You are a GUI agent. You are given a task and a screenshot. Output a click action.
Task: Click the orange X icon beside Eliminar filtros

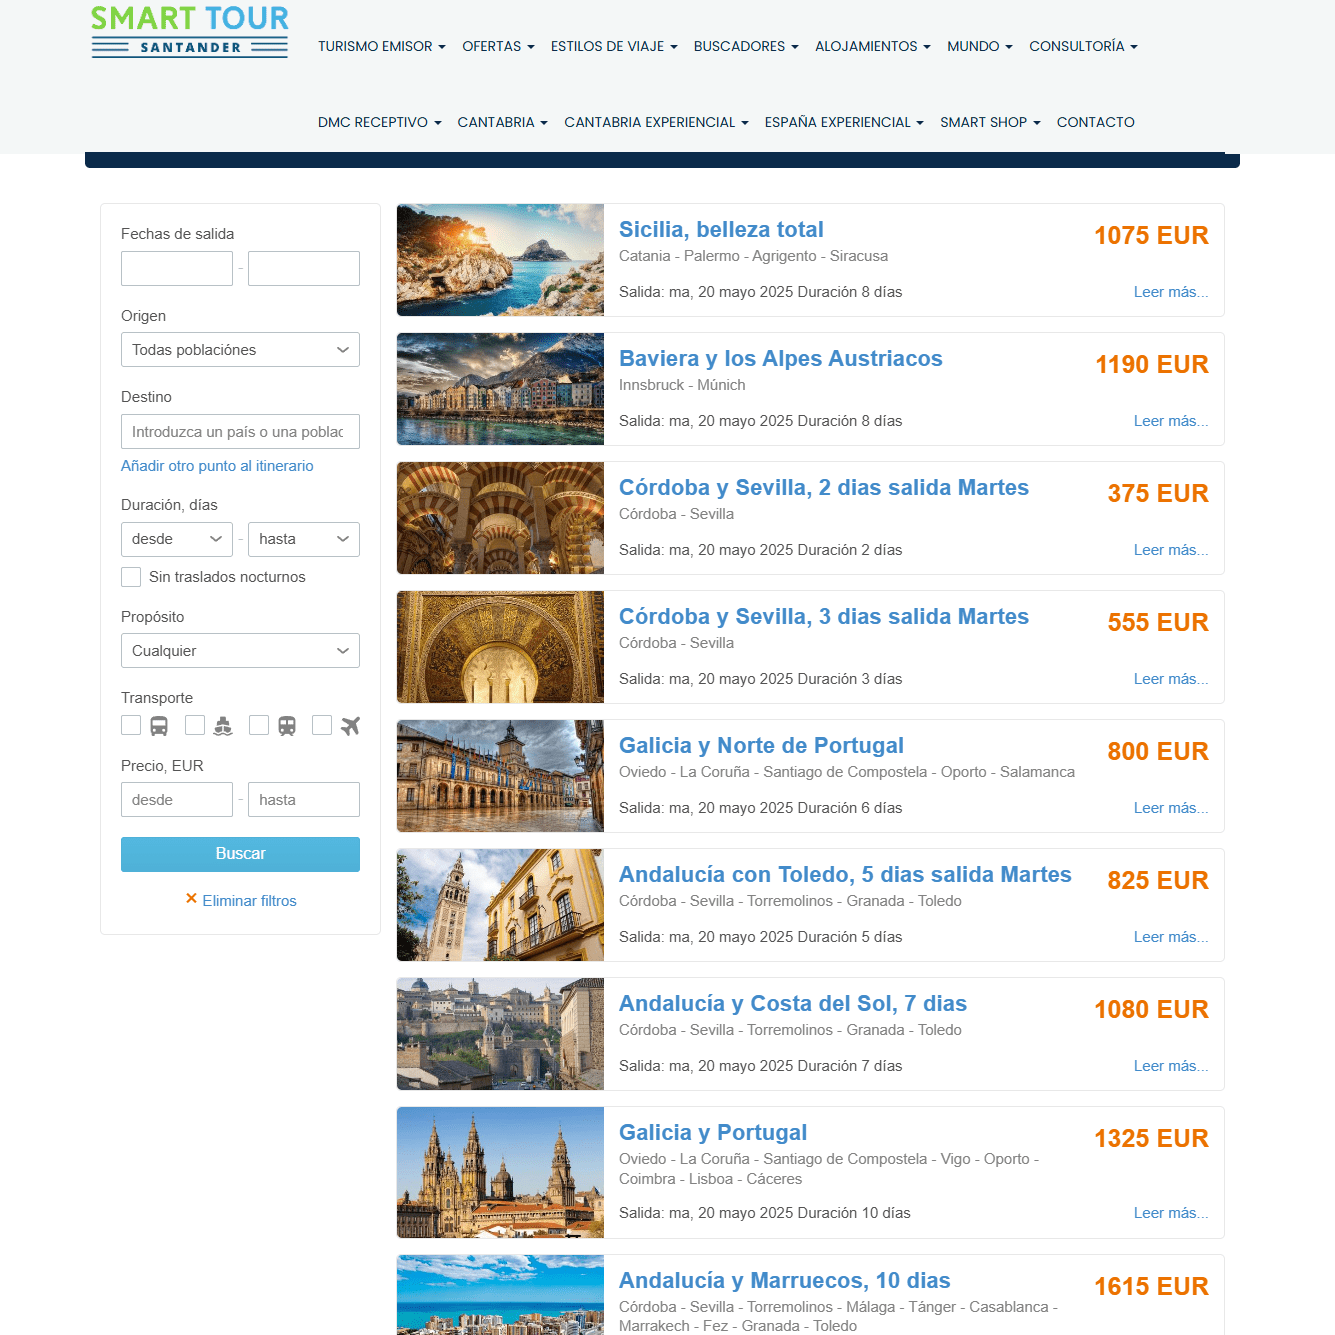pyautogui.click(x=191, y=899)
